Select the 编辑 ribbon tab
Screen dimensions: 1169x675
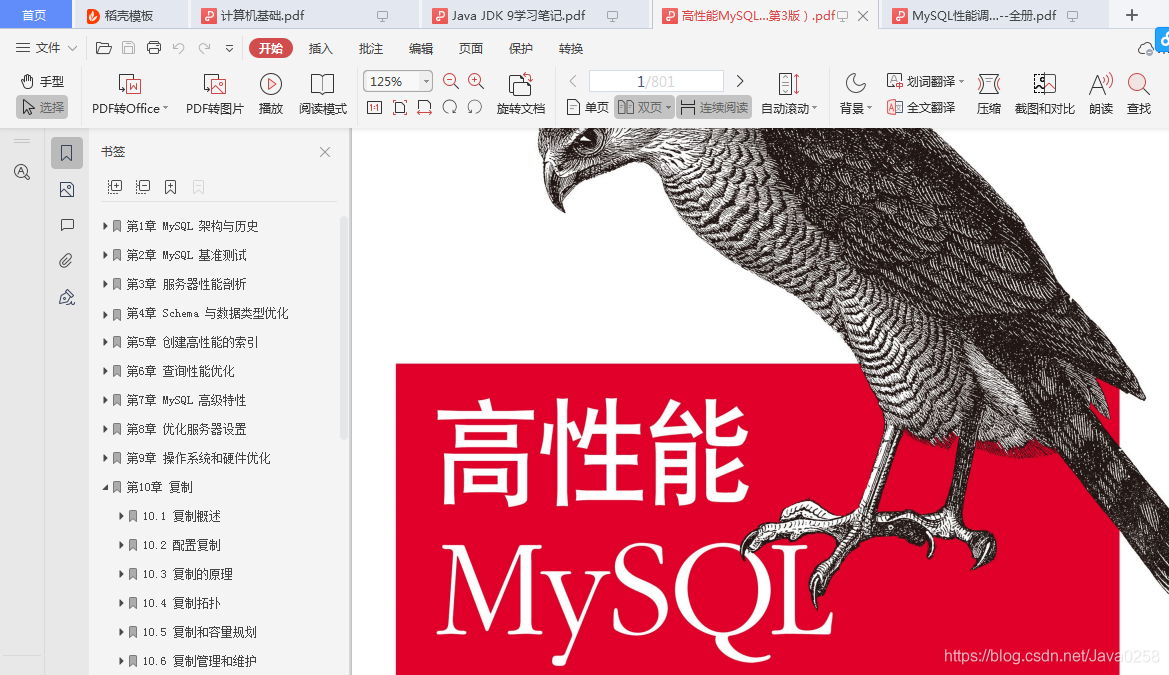[420, 48]
